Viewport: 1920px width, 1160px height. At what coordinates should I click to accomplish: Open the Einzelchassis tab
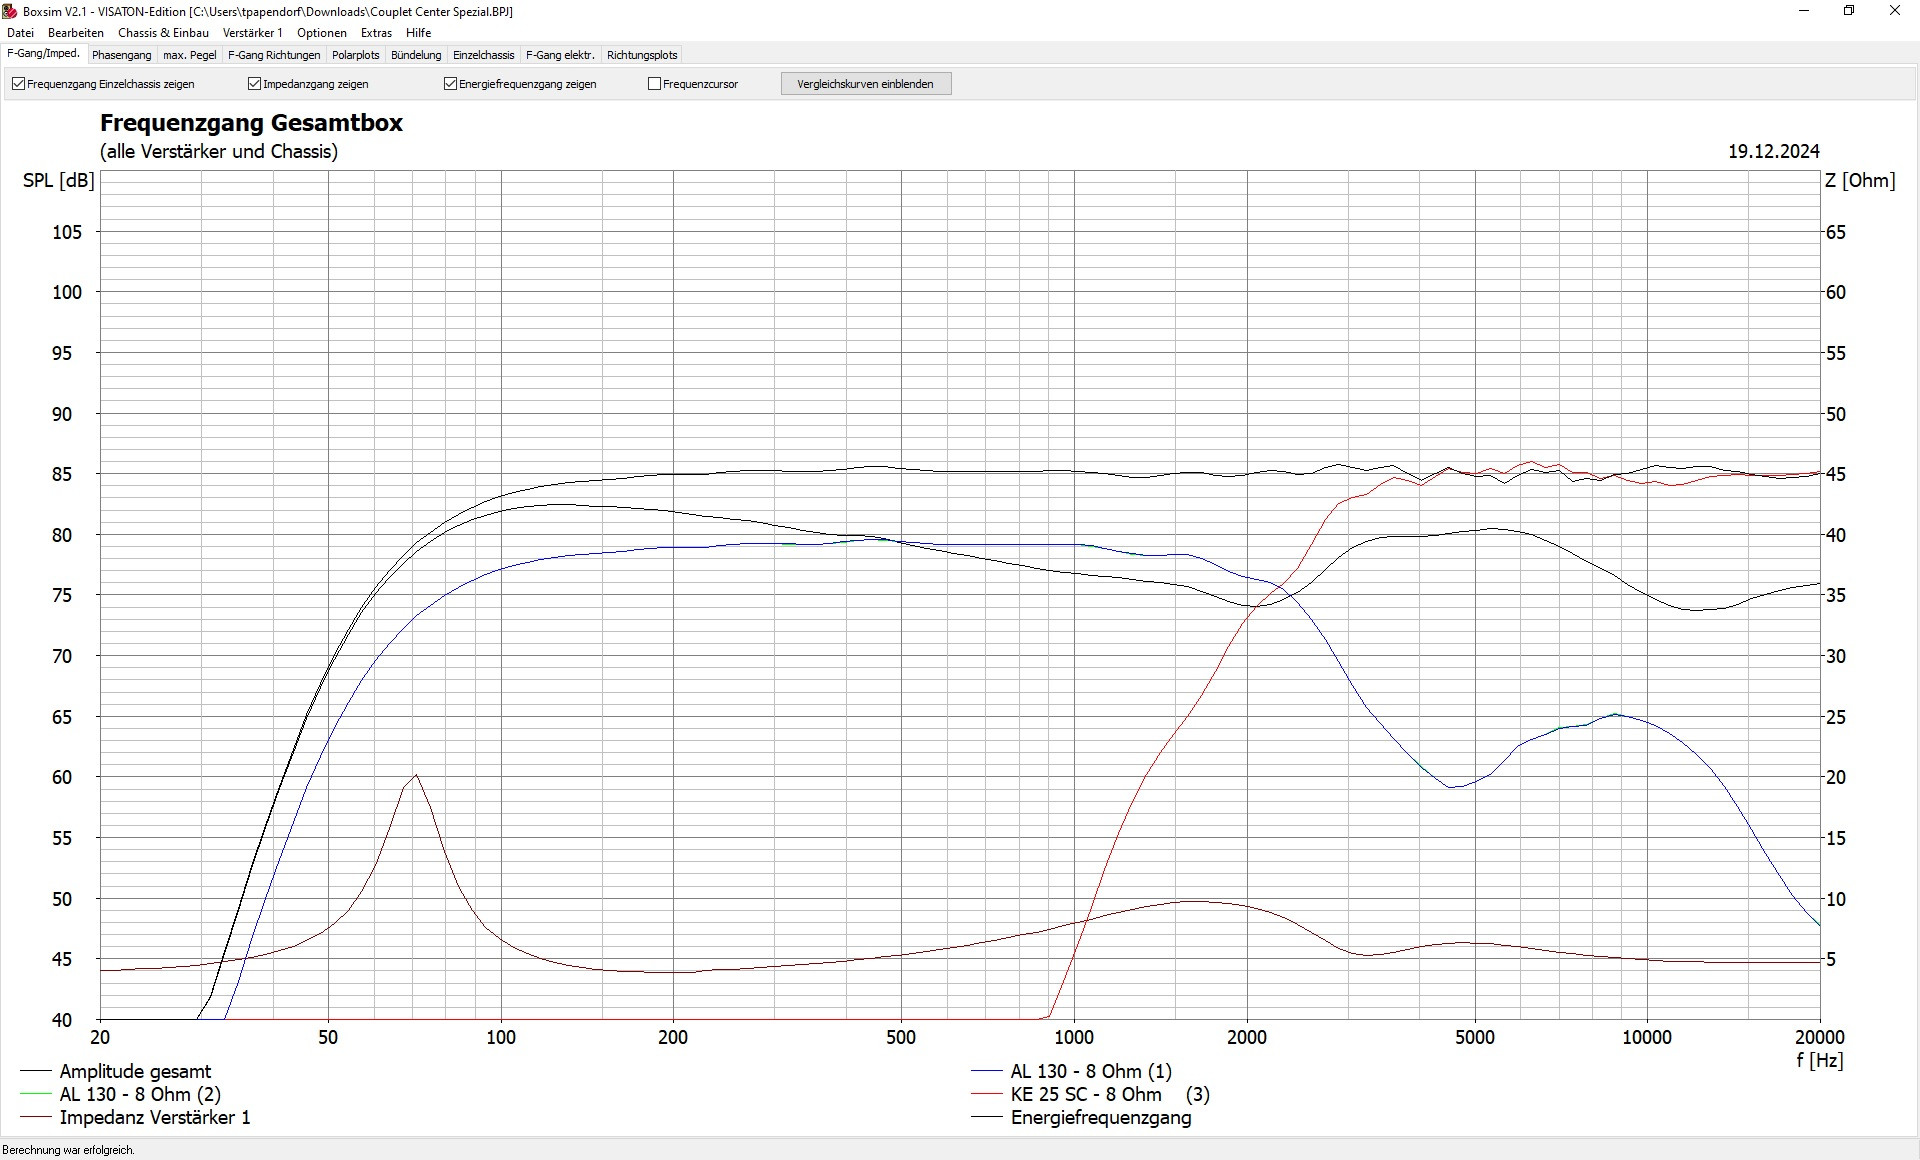pyautogui.click(x=483, y=55)
